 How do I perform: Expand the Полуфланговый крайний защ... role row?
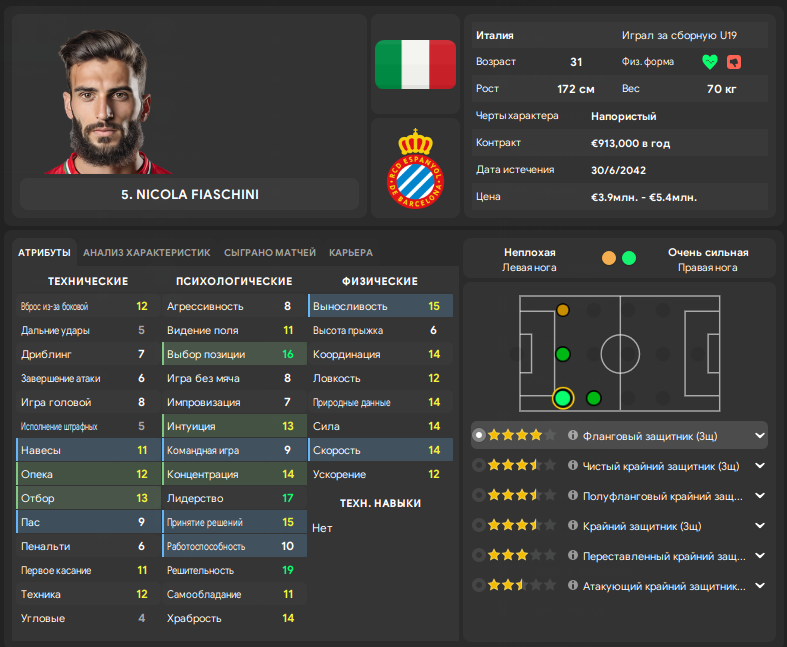760,496
